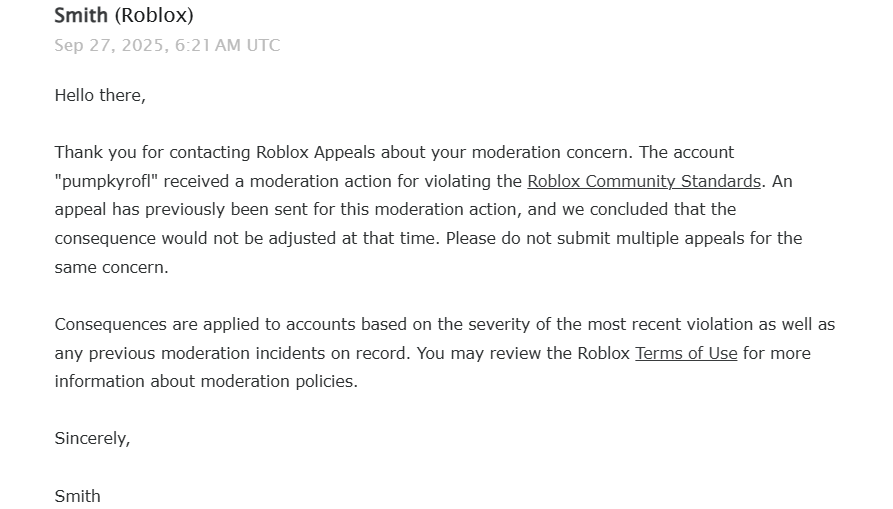893x509 pixels.
Task: Click the same concern text line
Action: pyautogui.click(x=112, y=267)
